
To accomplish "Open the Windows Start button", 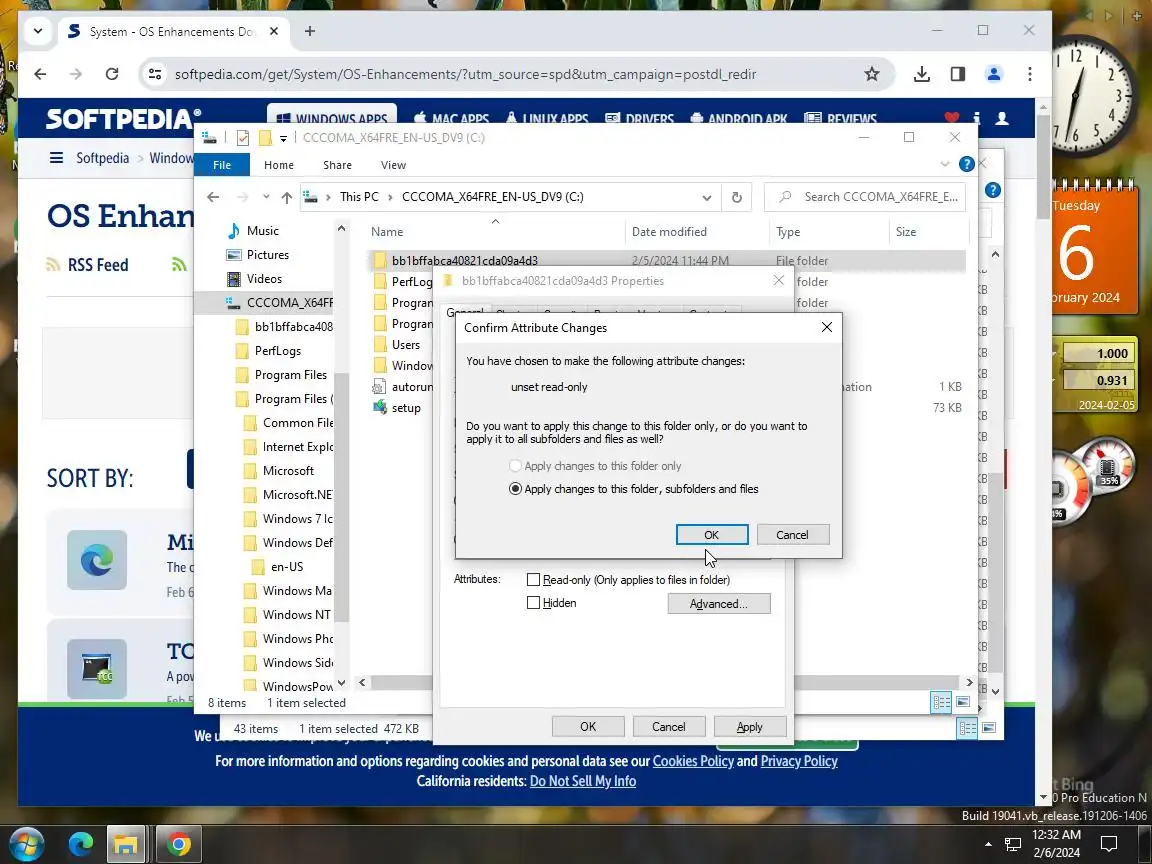I will pos(26,844).
